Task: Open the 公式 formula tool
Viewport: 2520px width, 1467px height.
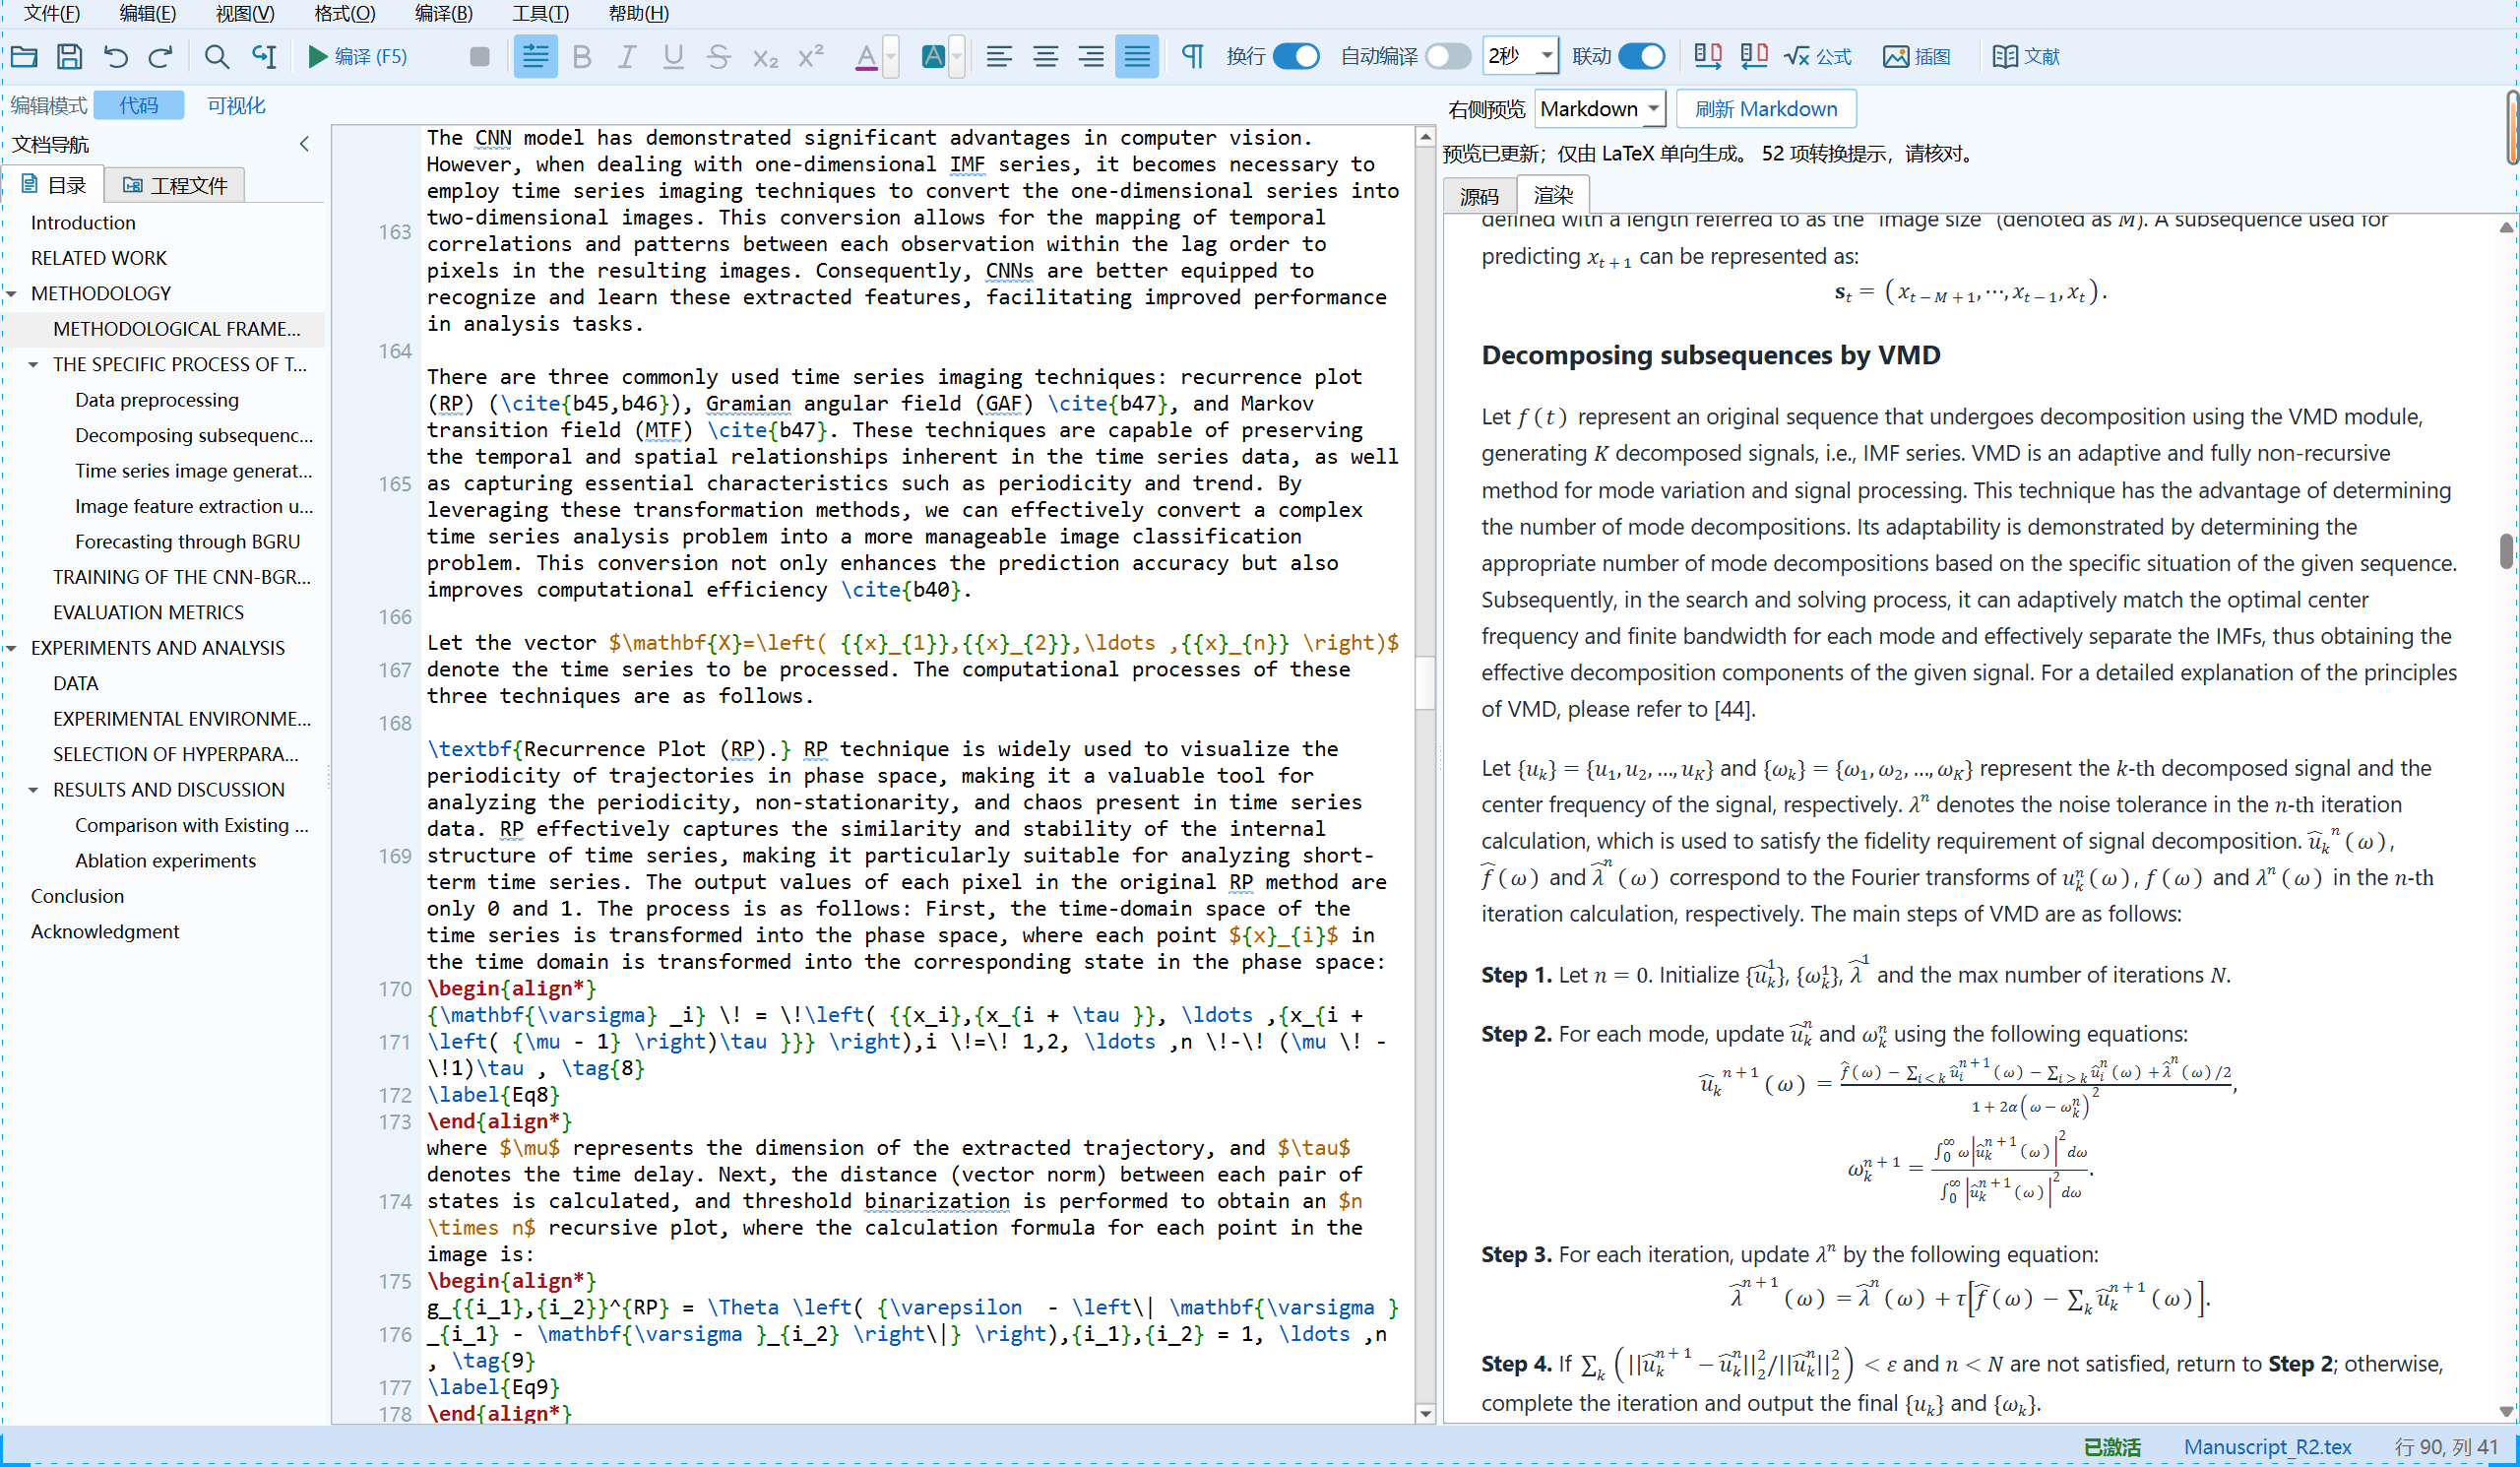Action: tap(1817, 56)
